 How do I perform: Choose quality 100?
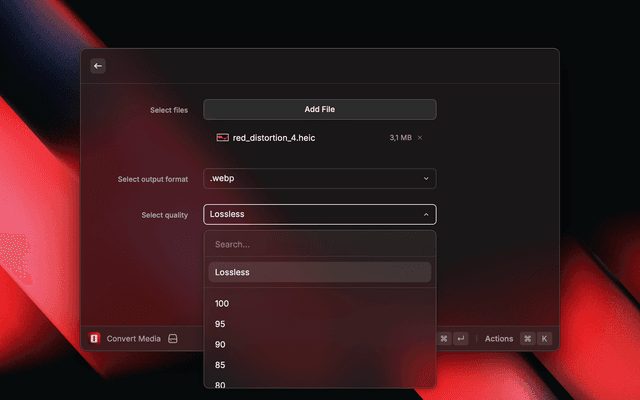pos(320,304)
